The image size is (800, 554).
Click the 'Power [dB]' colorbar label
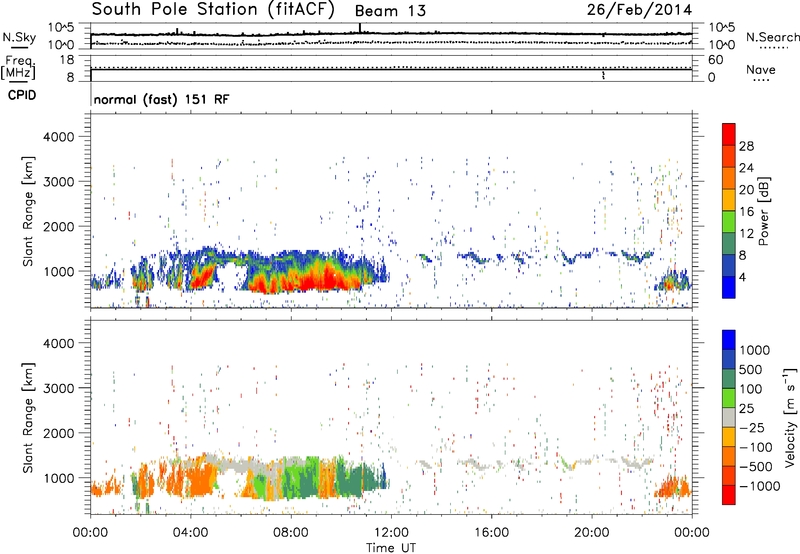pyautogui.click(x=764, y=211)
